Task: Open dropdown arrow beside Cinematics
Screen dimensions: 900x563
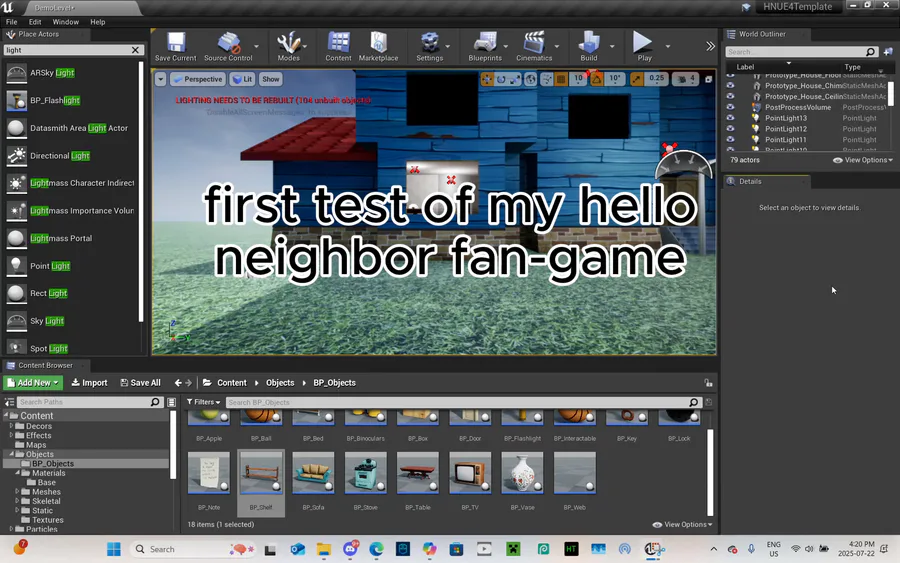Action: 557,46
